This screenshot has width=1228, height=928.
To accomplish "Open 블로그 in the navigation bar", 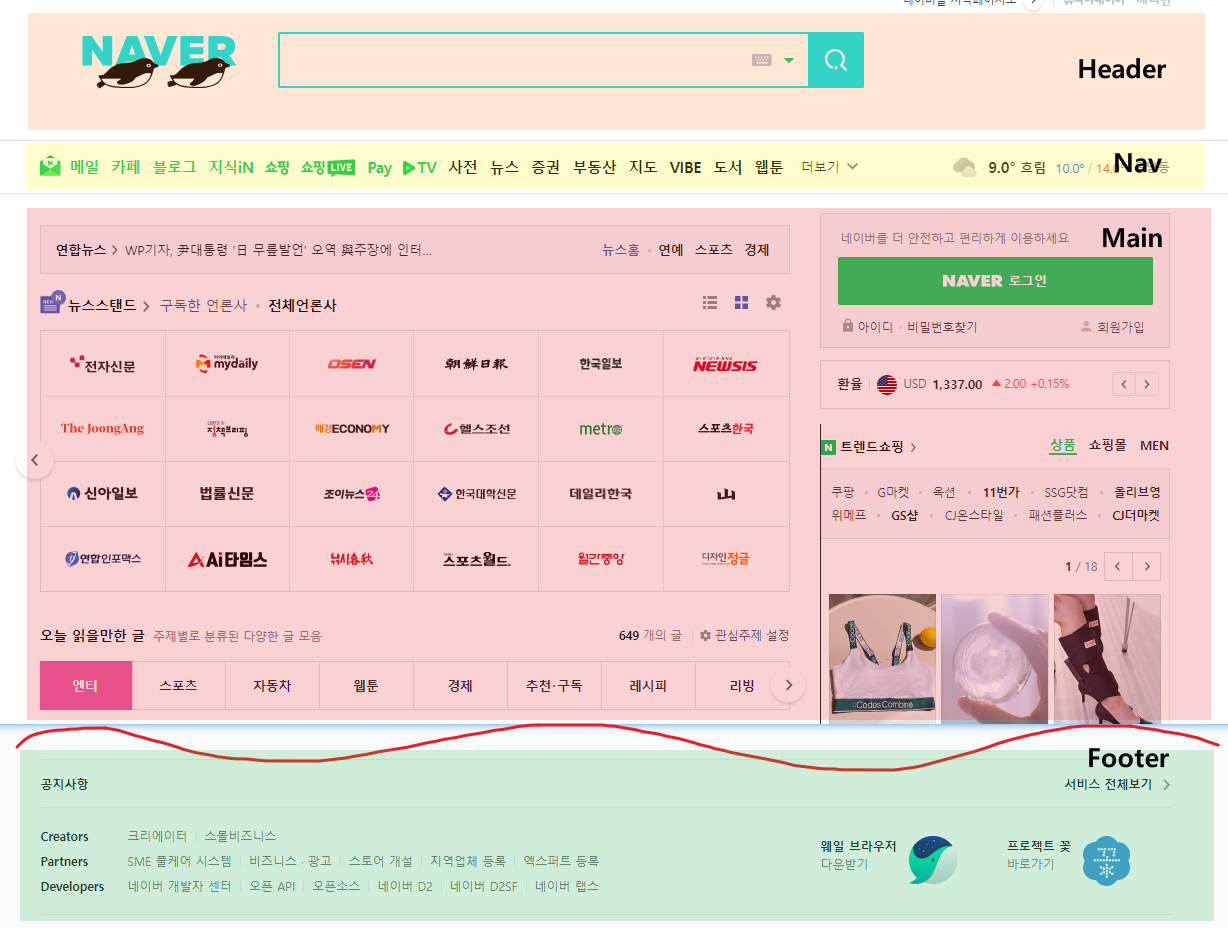I will (175, 167).
